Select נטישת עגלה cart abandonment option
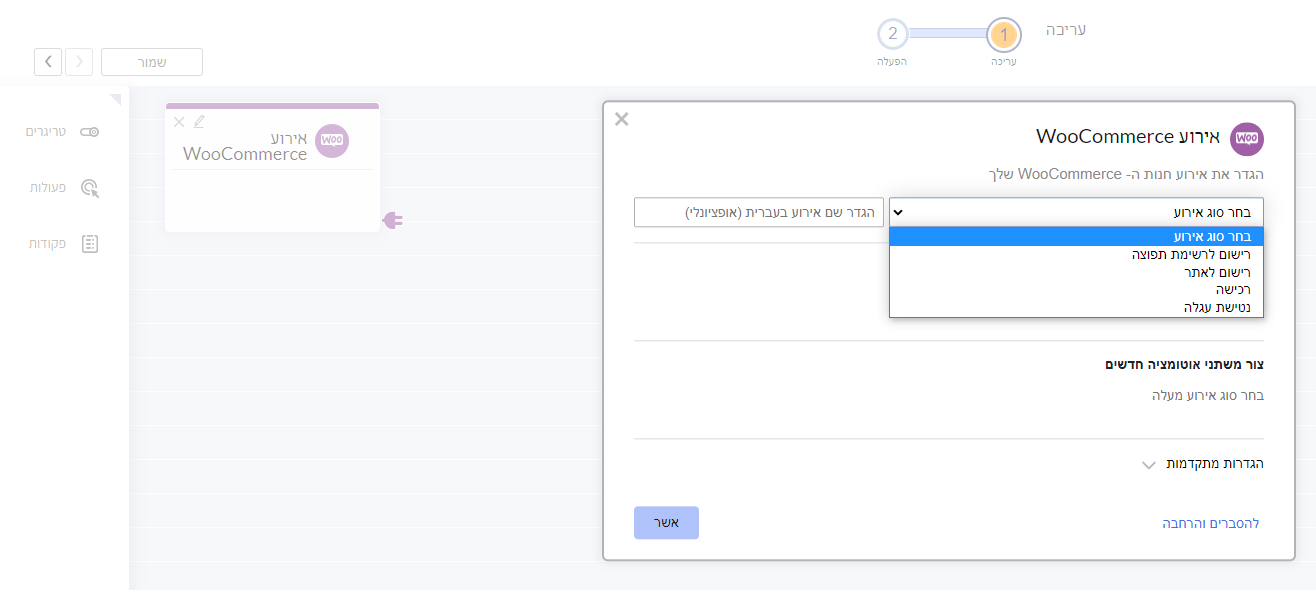 [1076, 308]
